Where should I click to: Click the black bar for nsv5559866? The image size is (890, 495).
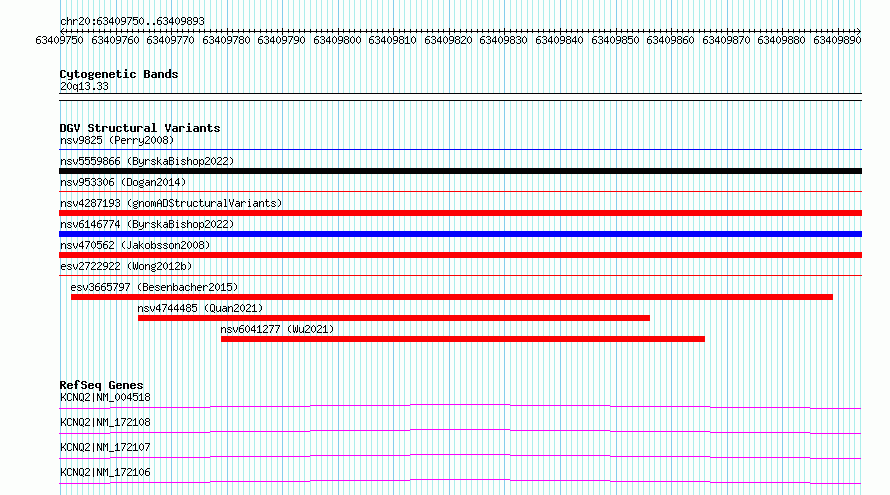pyautogui.click(x=460, y=171)
